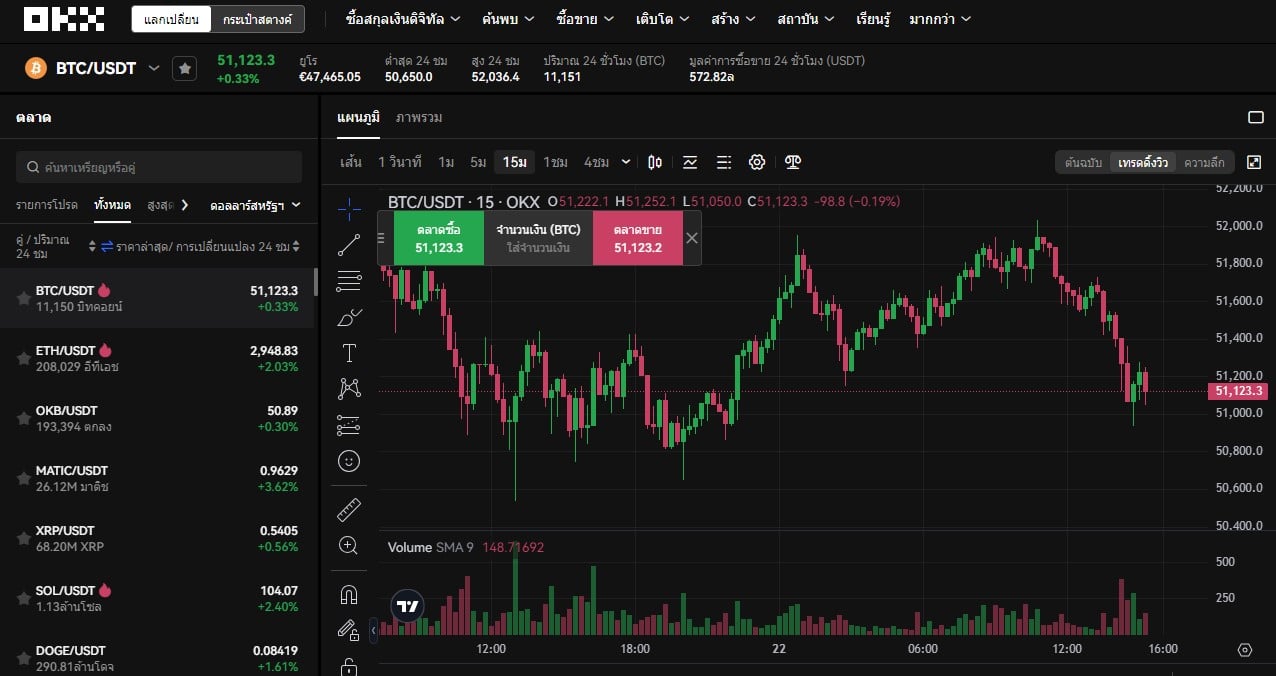Expand the BTC/USDT pair selector chevron
1276x676 pixels.
click(x=154, y=68)
